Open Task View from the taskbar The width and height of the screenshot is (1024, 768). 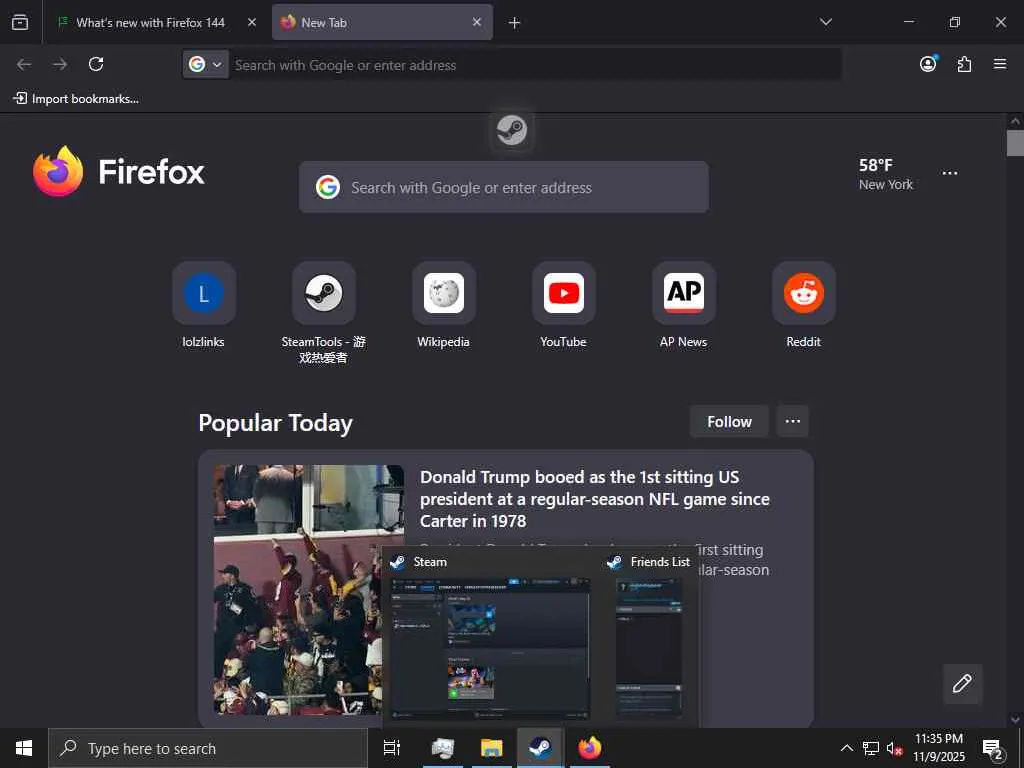coord(392,748)
